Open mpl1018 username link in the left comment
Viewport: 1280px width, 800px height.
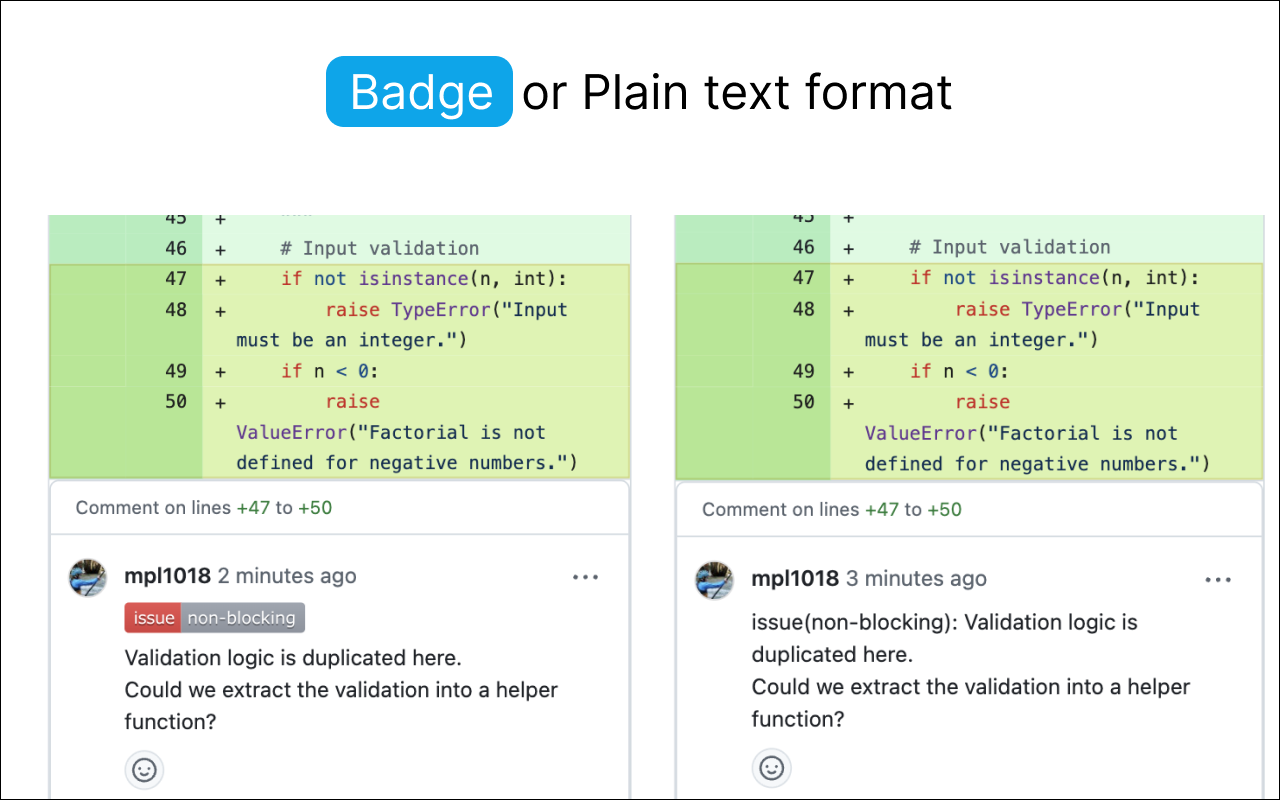168,576
